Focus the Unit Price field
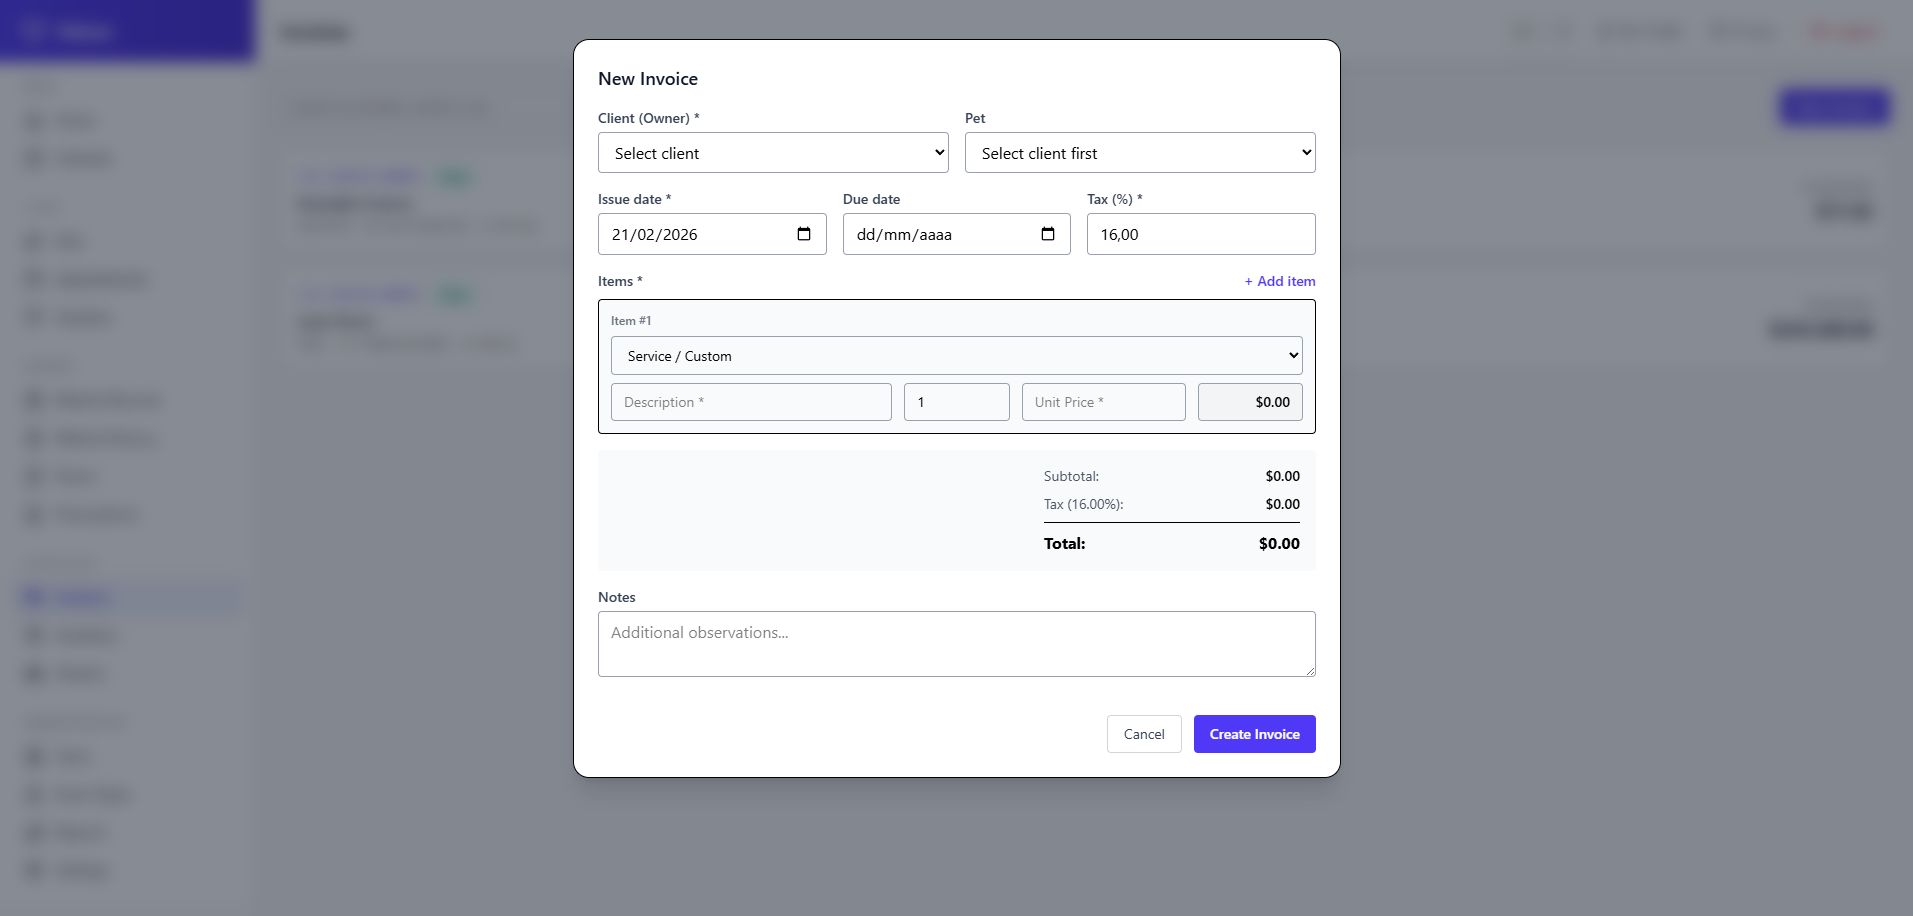 click(1103, 402)
